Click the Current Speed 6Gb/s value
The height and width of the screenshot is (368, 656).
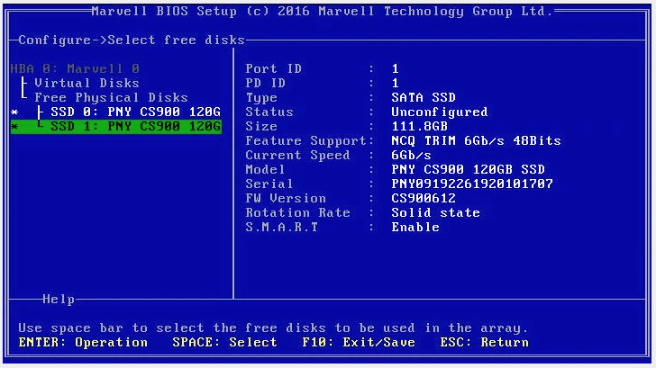pos(411,155)
